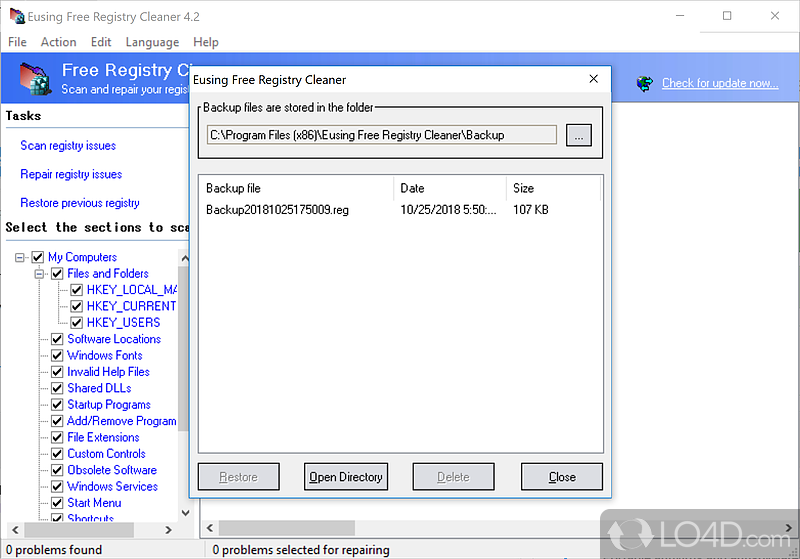Uncheck the Shared DLLs checkbox
The height and width of the screenshot is (559, 800).
coord(57,388)
